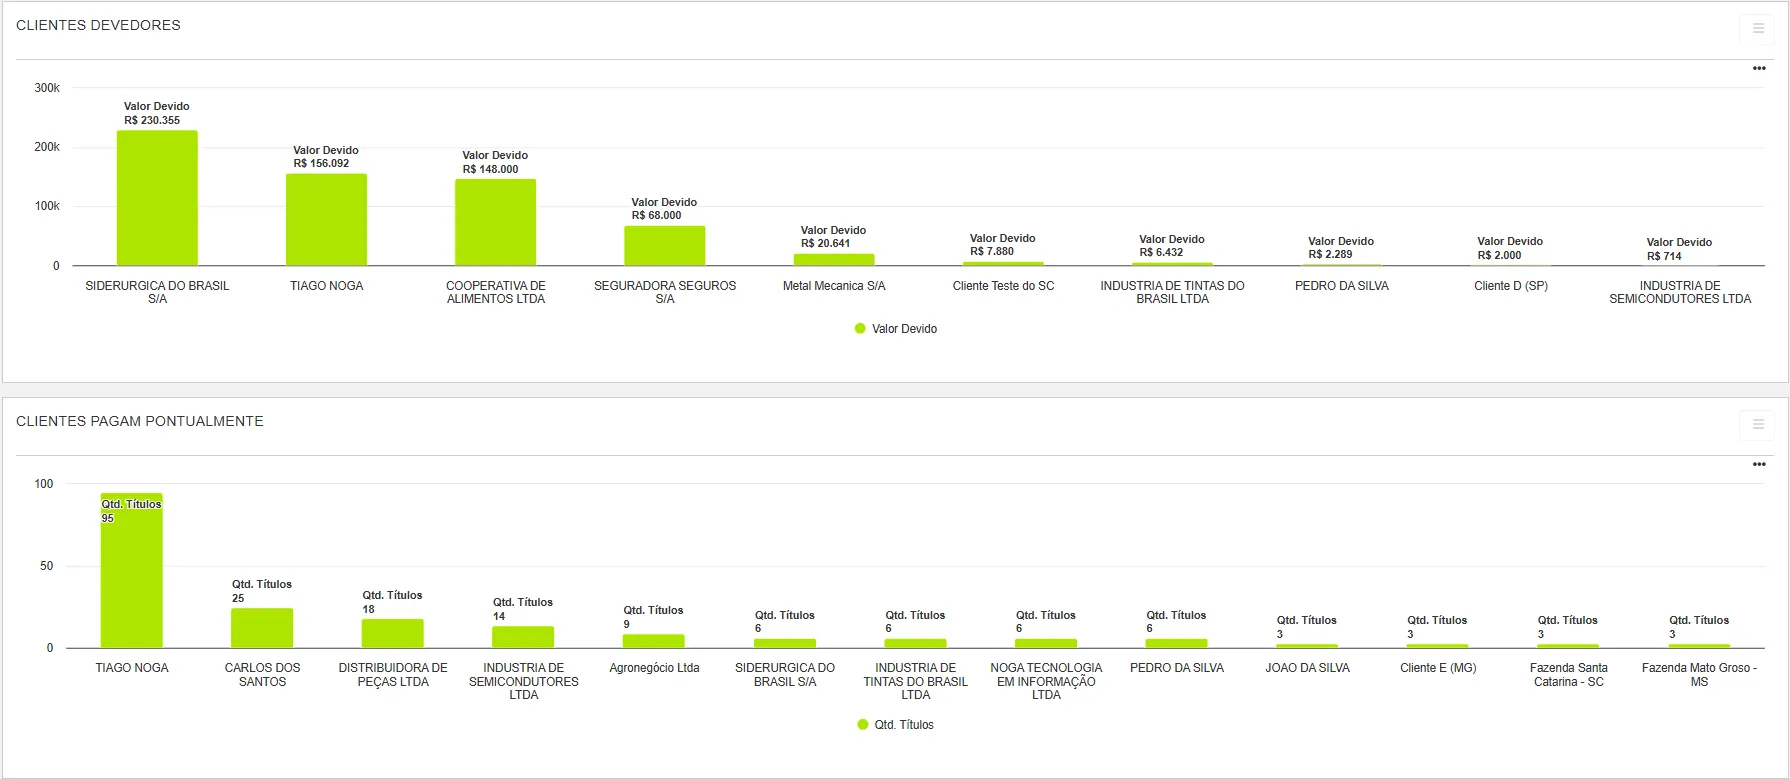Click the green Valor Devido legend dot
The height and width of the screenshot is (779, 1790).
coord(860,329)
